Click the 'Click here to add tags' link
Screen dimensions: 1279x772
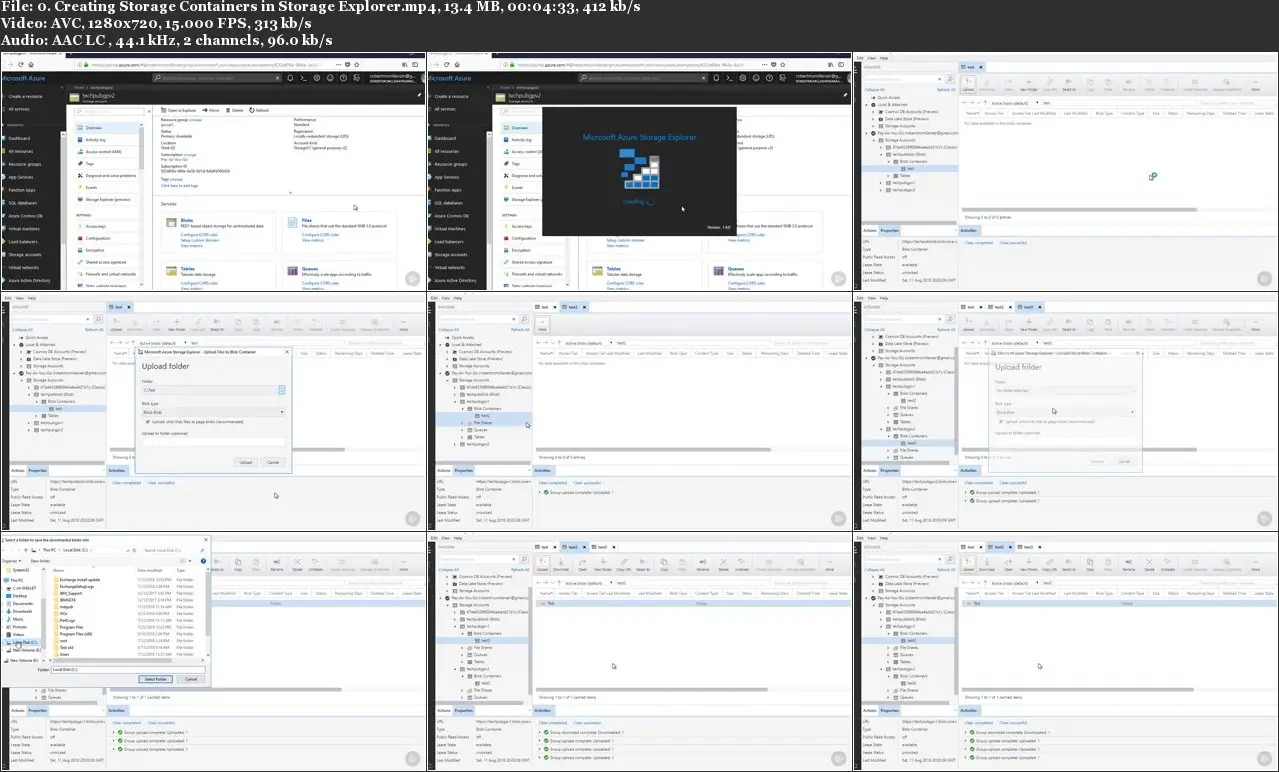[x=179, y=186]
